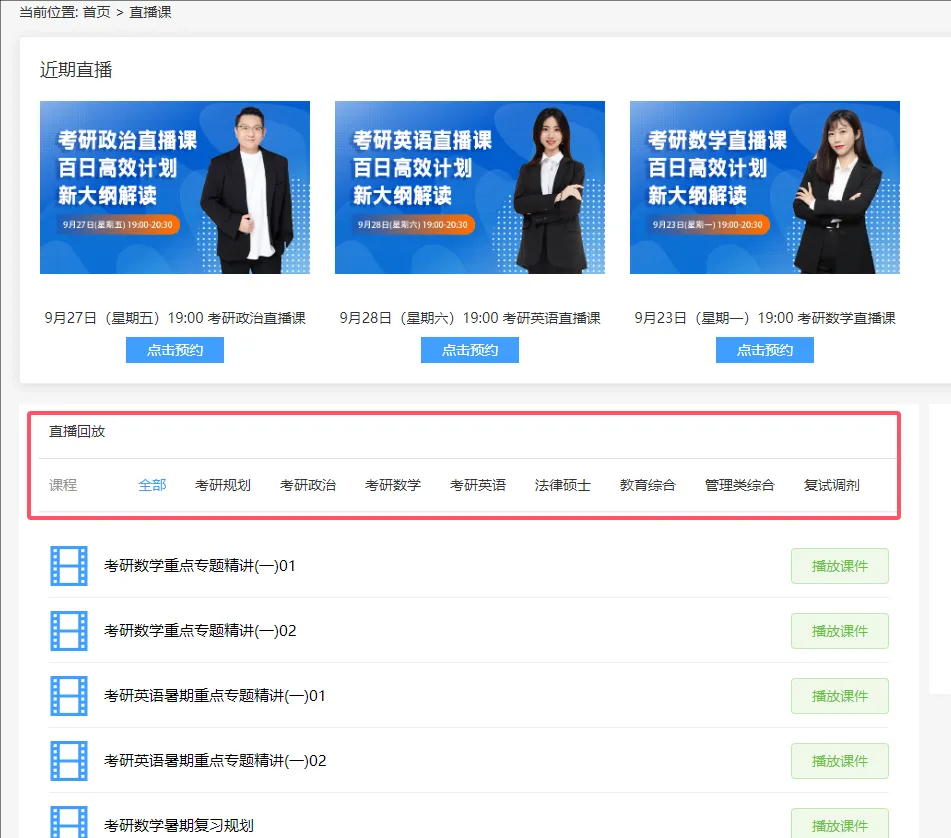Viewport: 951px width, 838px height.
Task: Open the 考研数学重点专题精讲(一)02 course title
Action: (200, 631)
